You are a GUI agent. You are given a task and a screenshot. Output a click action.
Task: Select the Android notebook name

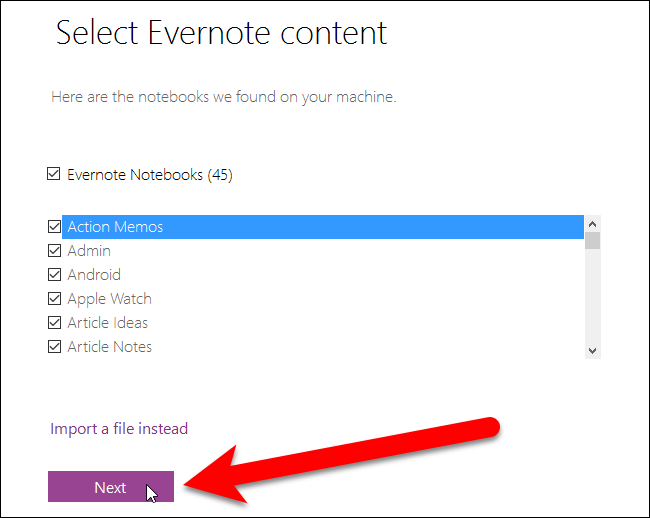[94, 275]
